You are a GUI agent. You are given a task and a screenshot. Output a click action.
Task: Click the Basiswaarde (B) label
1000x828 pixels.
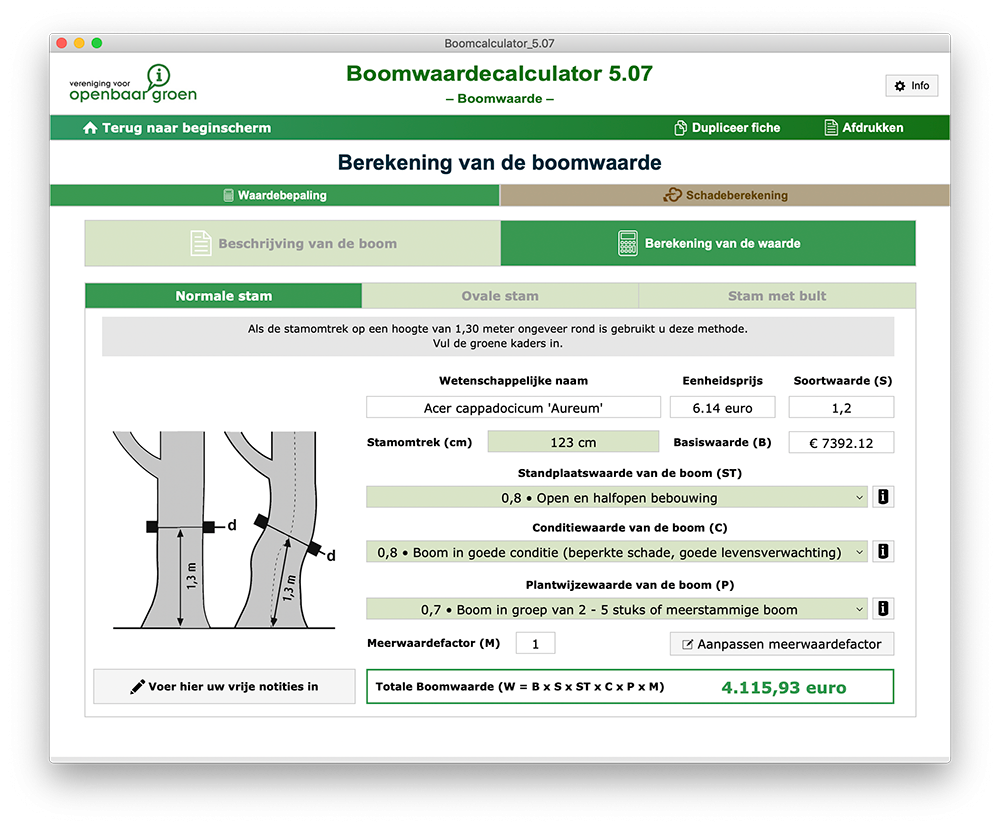tap(722, 442)
